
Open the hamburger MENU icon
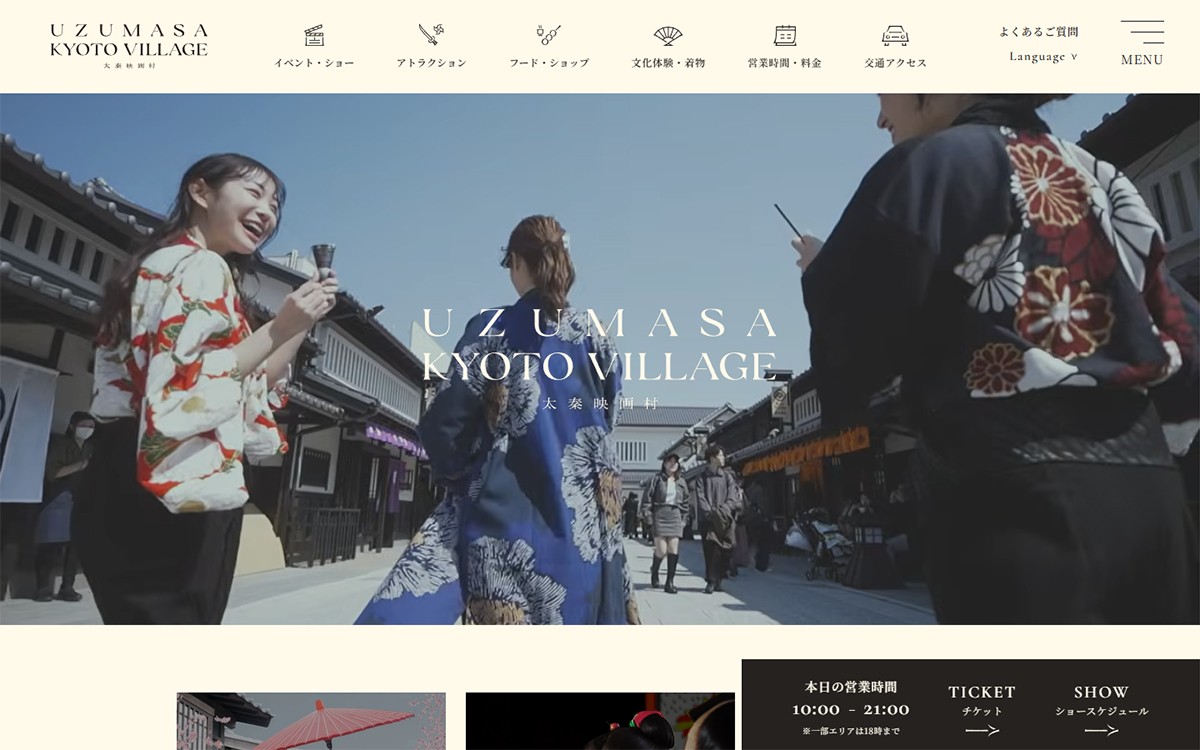[x=1142, y=32]
